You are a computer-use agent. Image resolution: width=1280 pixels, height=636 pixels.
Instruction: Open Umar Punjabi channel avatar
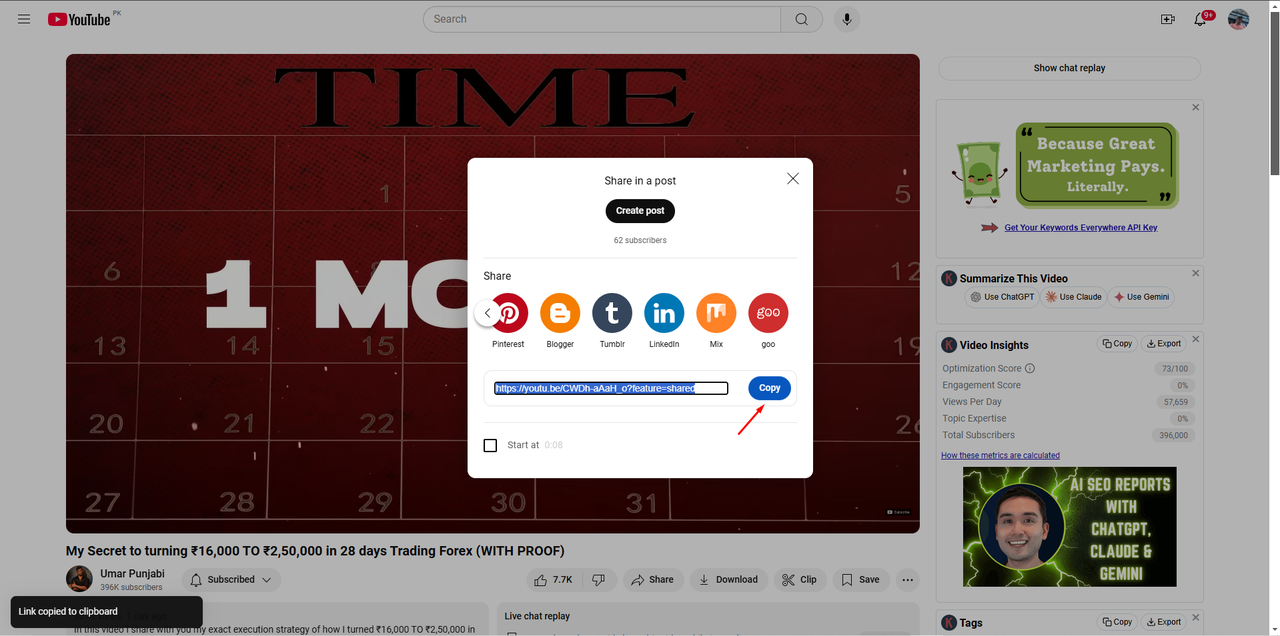79,579
